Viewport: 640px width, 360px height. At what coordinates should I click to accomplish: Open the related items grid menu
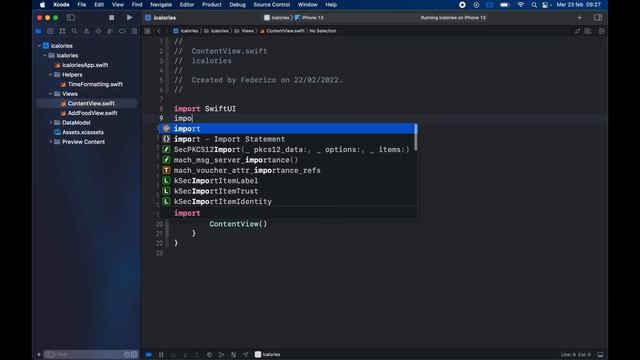click(x=147, y=31)
